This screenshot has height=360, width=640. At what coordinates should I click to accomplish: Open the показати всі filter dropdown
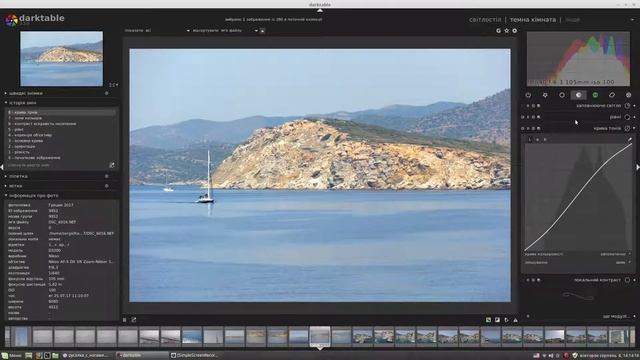click(157, 31)
